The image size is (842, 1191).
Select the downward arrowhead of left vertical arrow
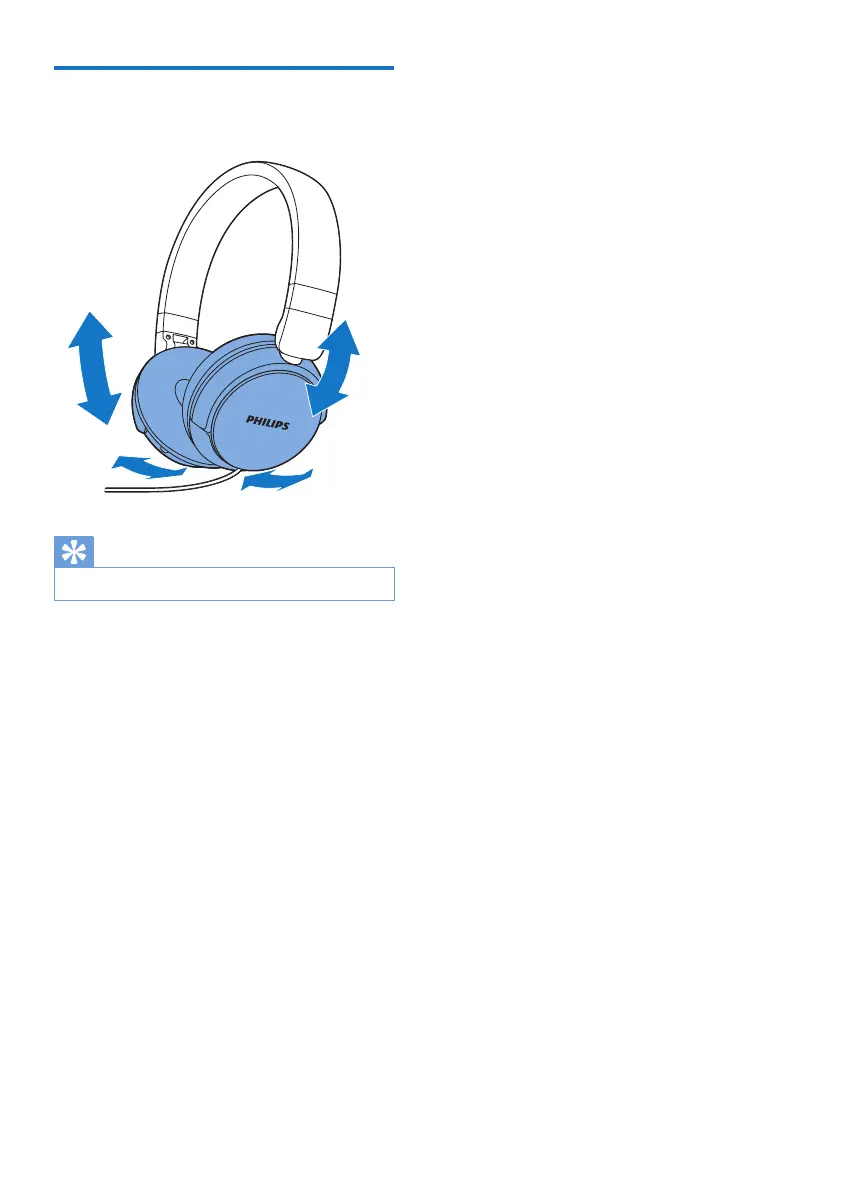tap(100, 408)
